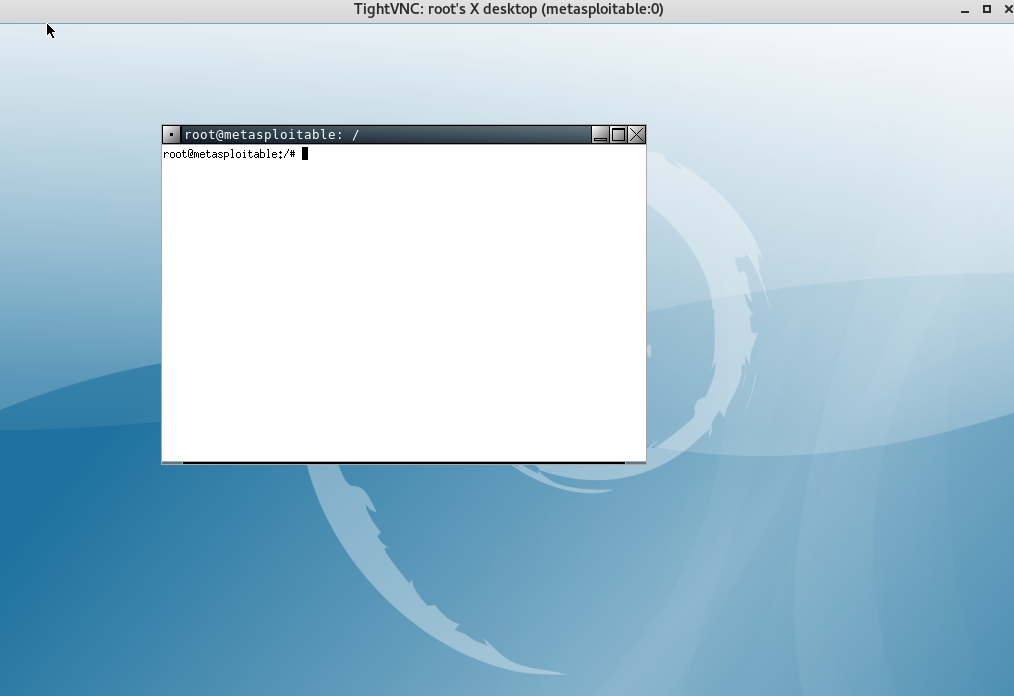
Task: Click the terminal window's right edge border
Action: click(646, 300)
